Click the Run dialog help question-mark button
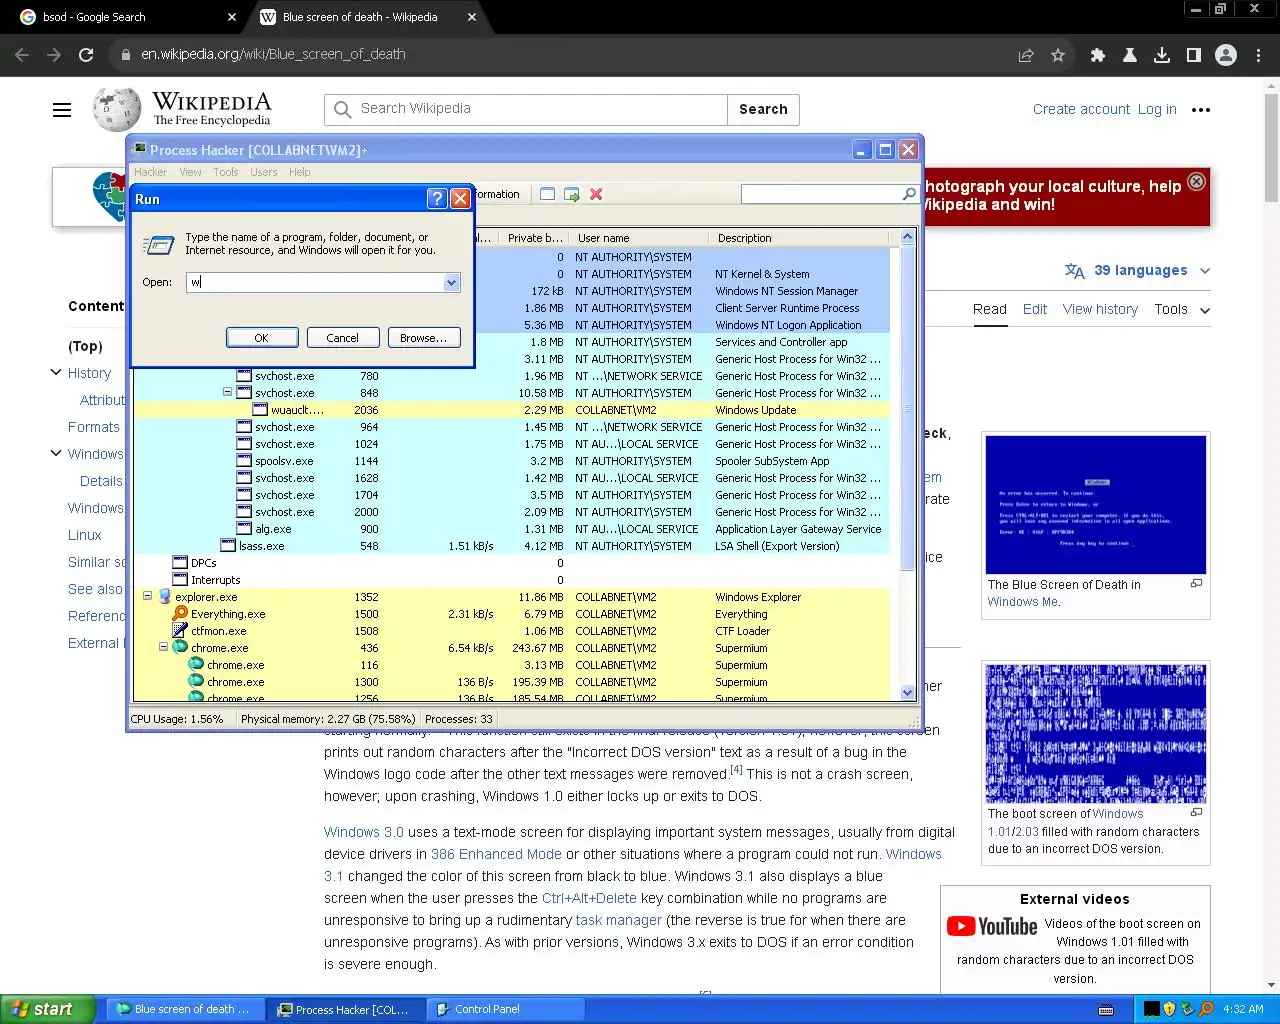 [437, 198]
